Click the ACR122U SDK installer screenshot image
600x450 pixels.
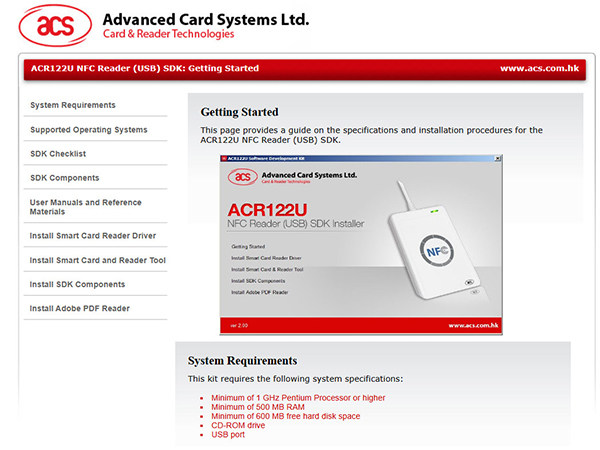point(361,245)
